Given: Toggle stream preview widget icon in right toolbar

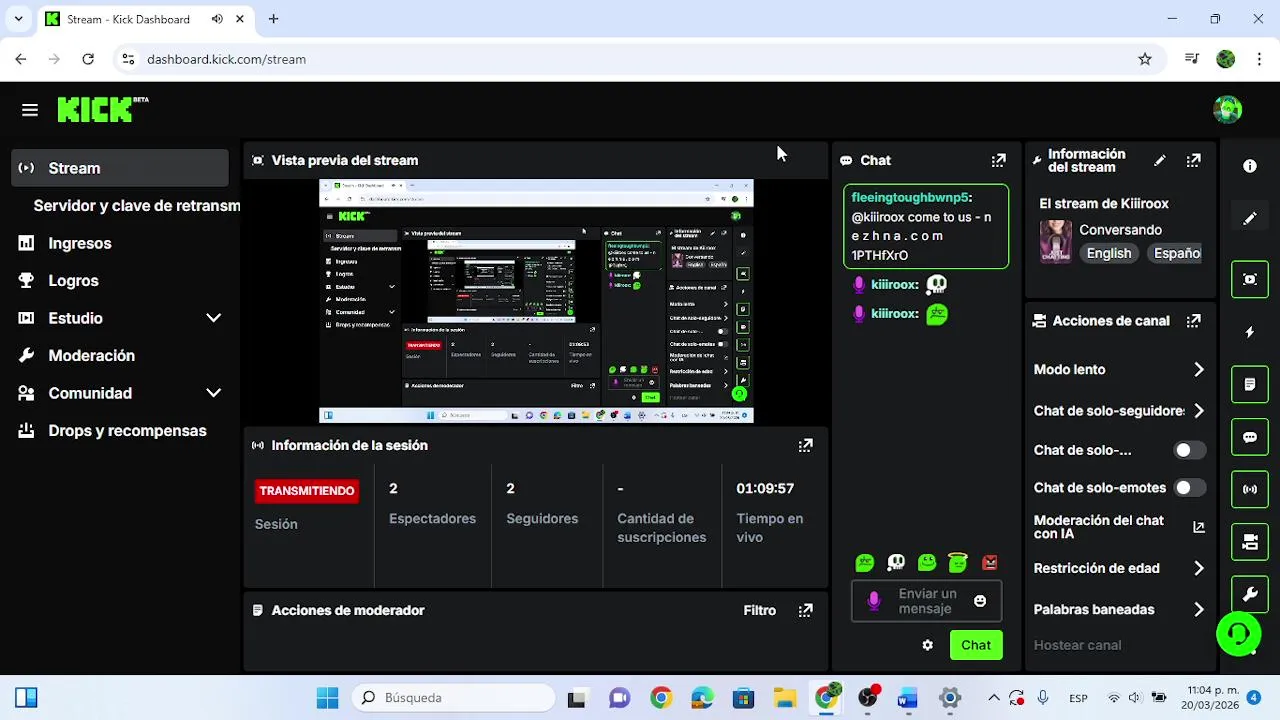Looking at the screenshot, I should click(x=1250, y=279).
